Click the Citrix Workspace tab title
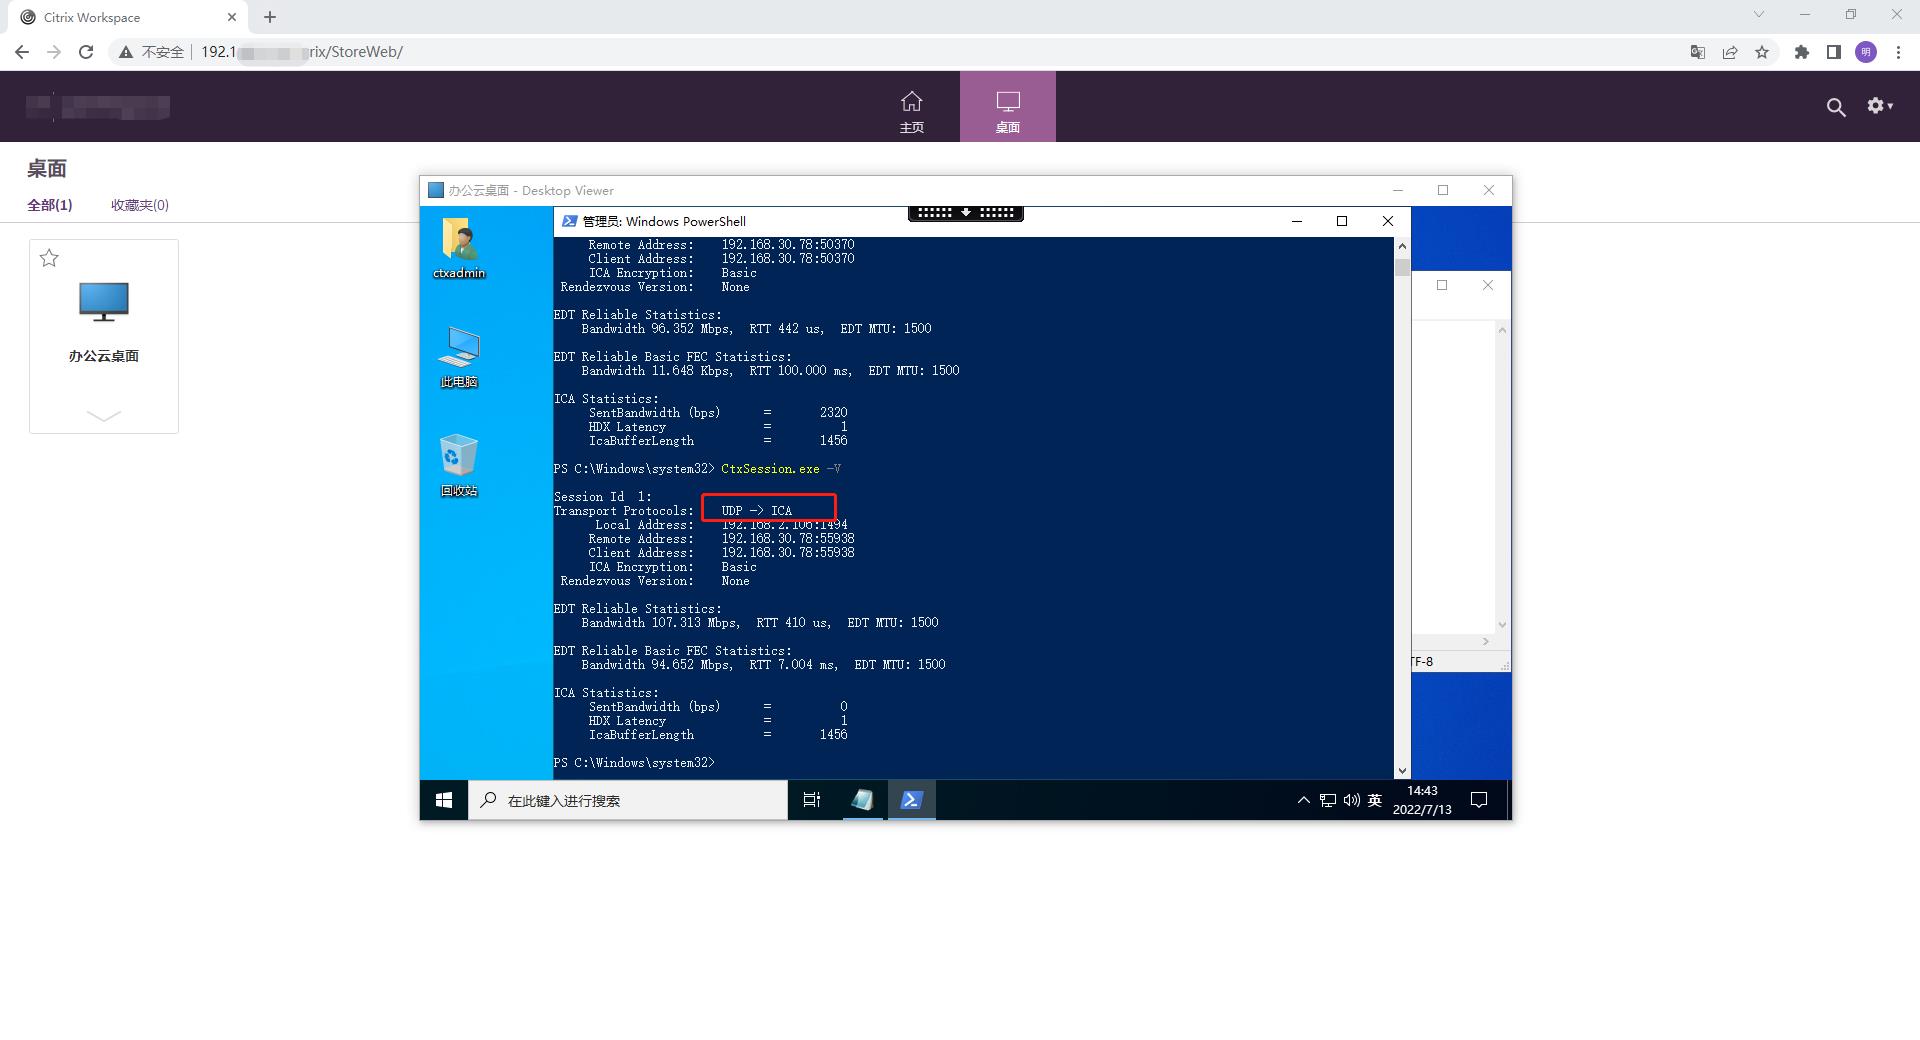Screen dimensions: 1920x1040 [92, 17]
